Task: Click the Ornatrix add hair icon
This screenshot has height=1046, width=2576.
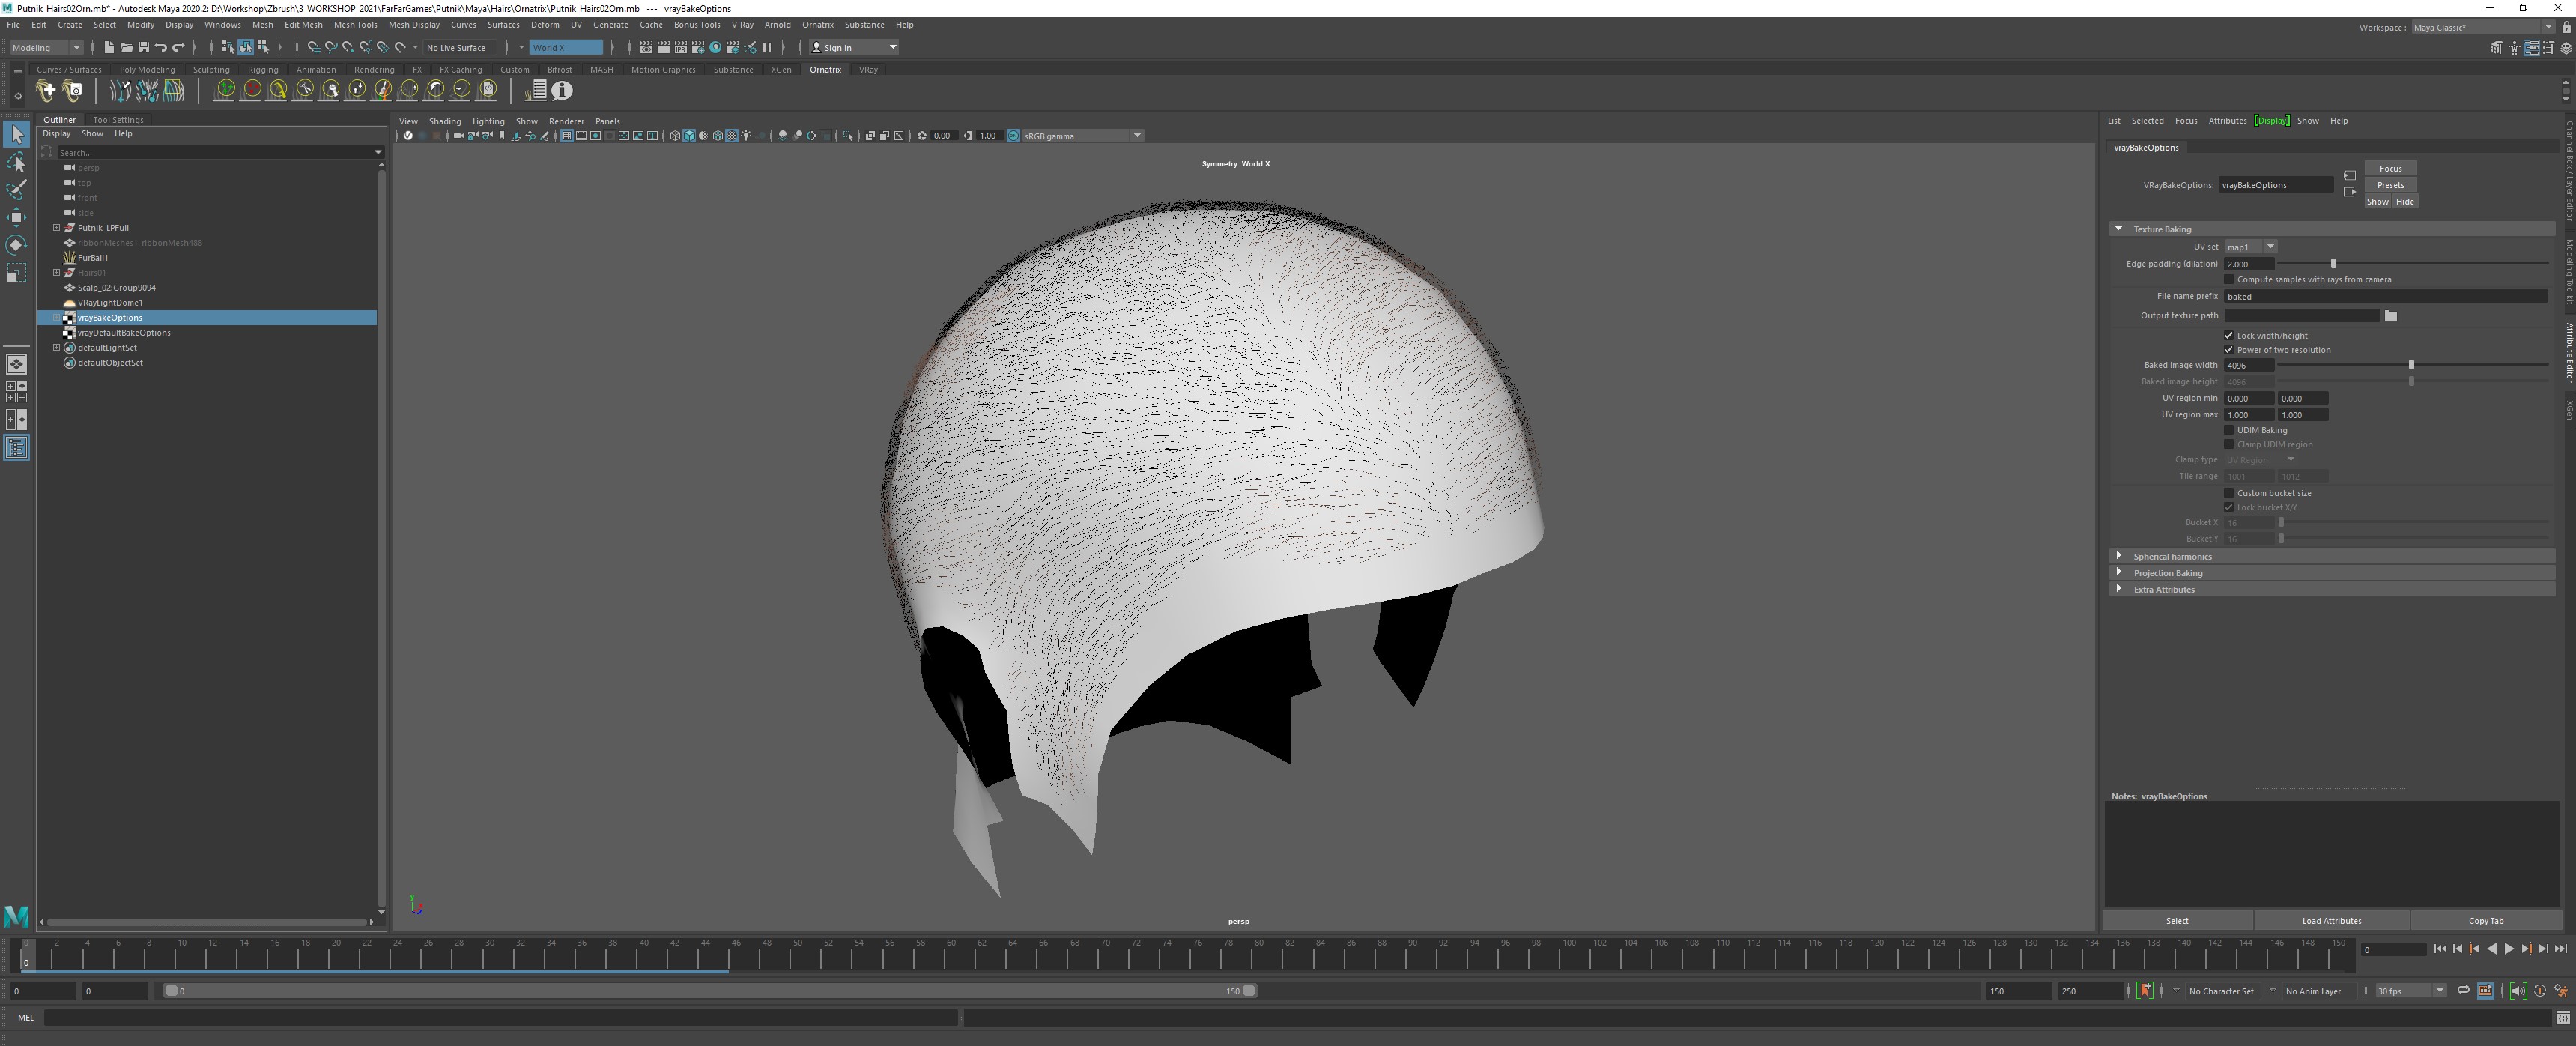Action: (x=45, y=91)
